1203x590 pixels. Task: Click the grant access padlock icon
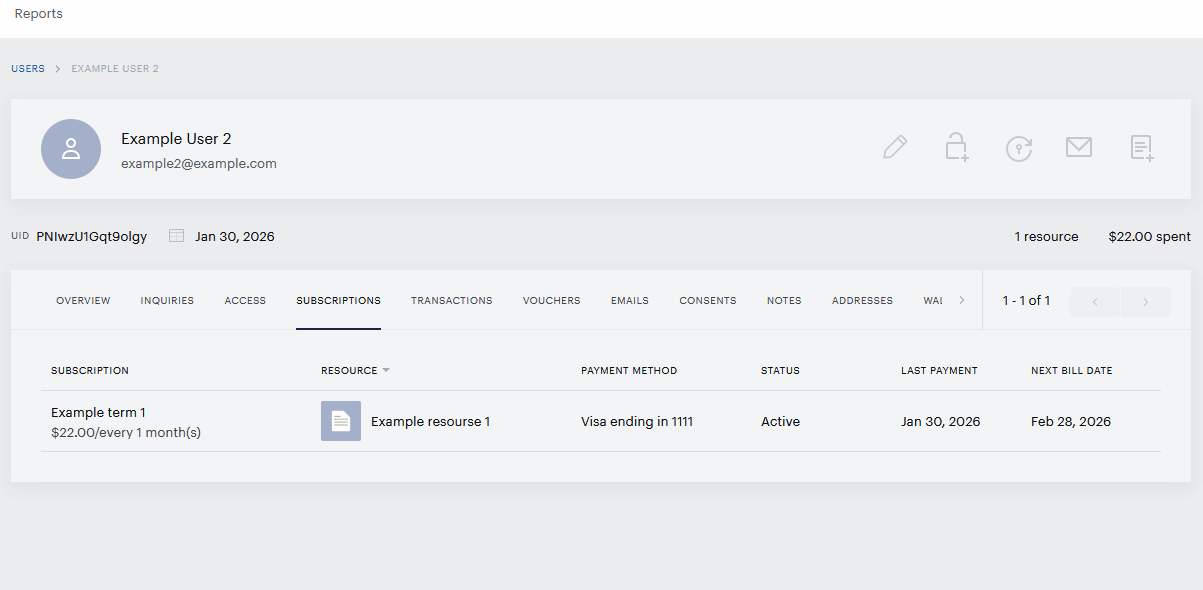tap(957, 148)
